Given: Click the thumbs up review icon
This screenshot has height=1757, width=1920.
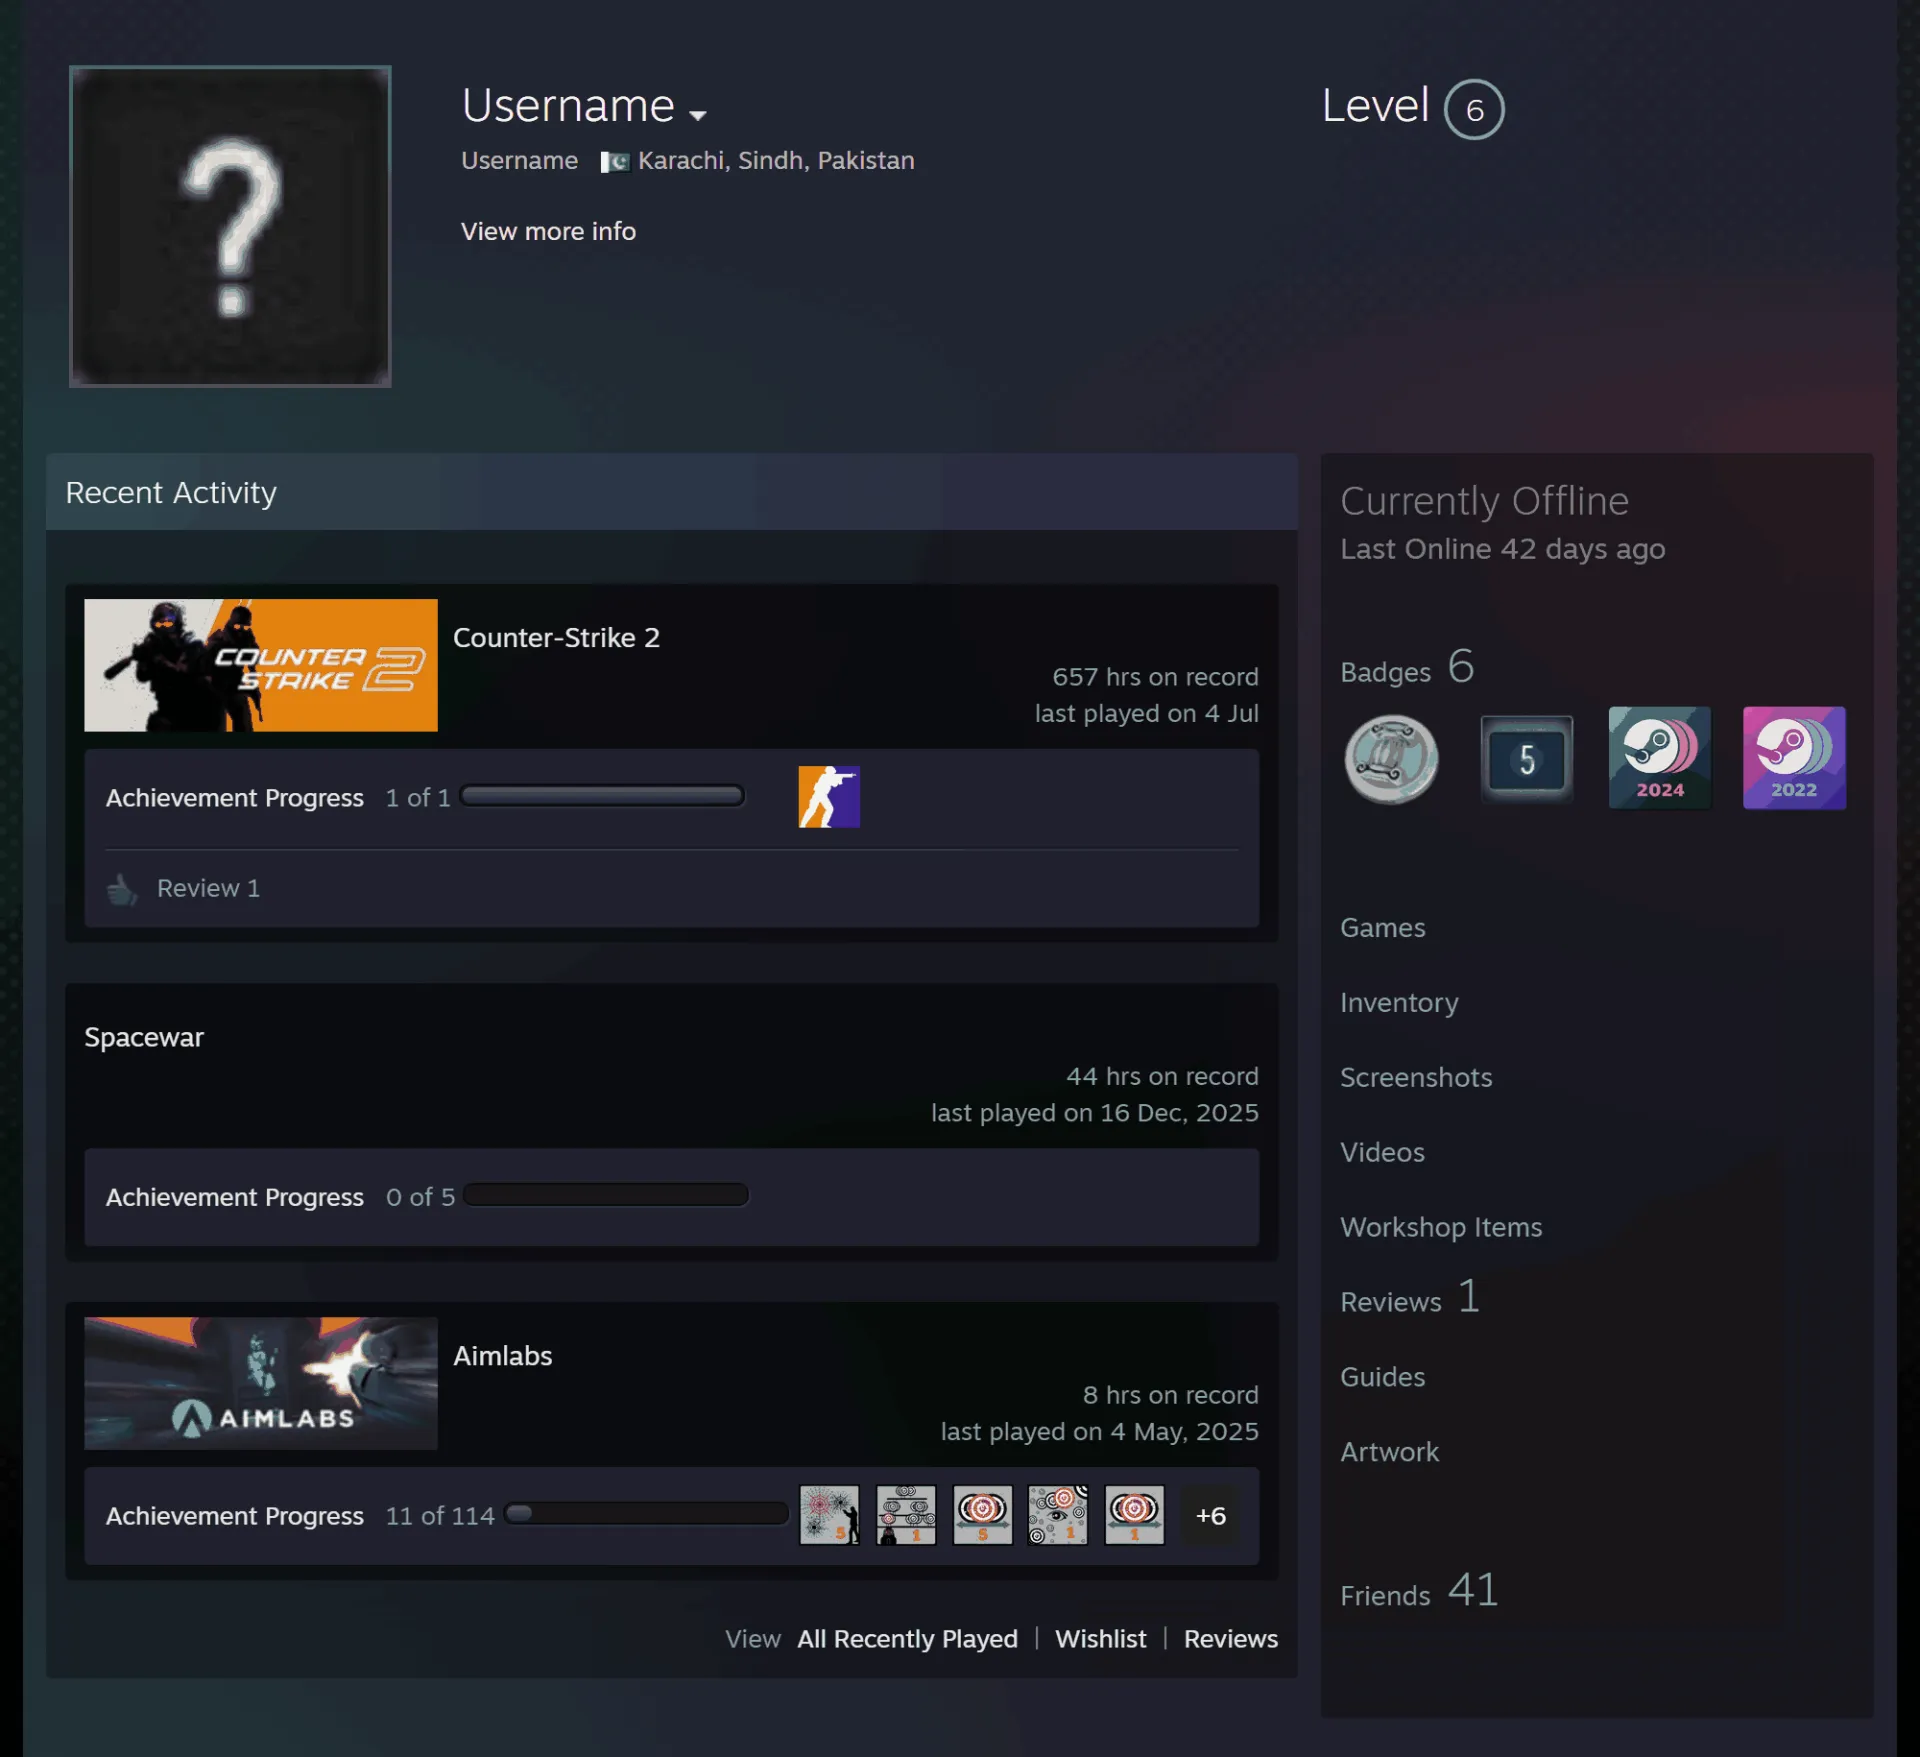Looking at the screenshot, I should pos(122,888).
